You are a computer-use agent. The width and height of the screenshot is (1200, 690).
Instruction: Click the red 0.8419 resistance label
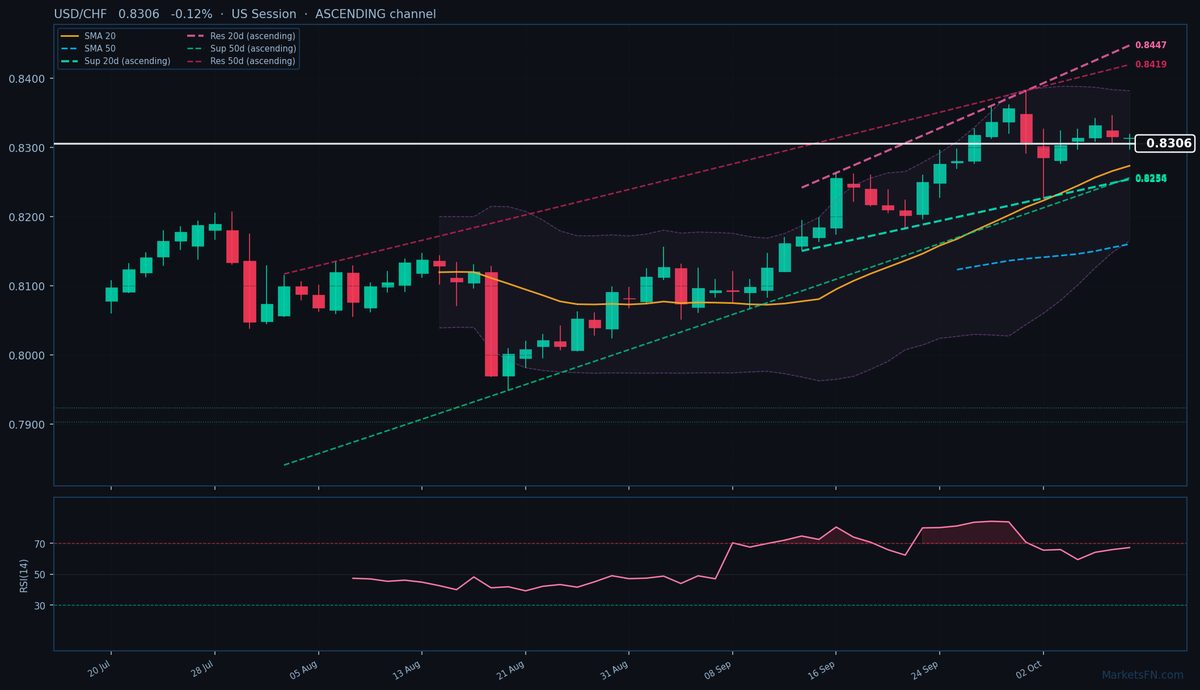tap(1150, 64)
